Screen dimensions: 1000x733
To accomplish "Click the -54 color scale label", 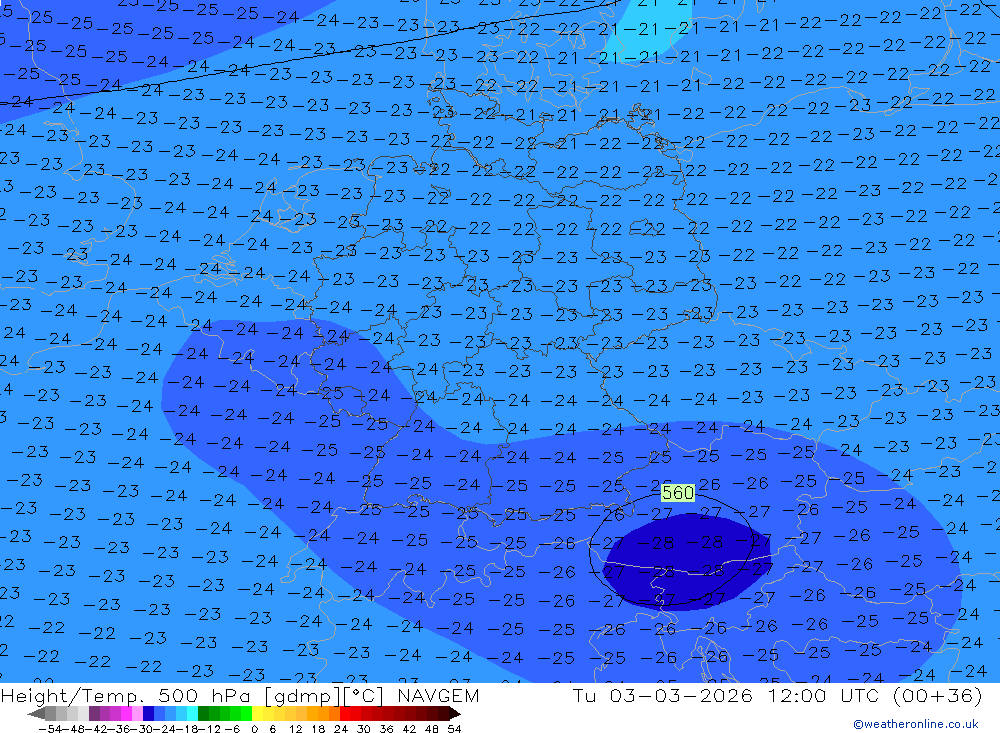I will (x=50, y=729).
